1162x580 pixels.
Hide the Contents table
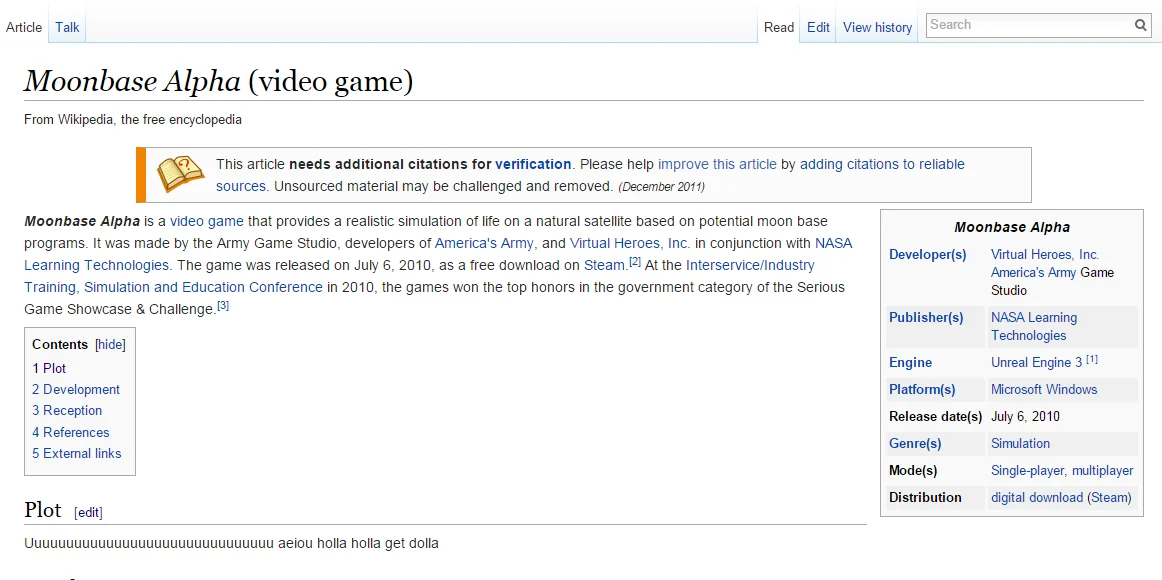(110, 344)
